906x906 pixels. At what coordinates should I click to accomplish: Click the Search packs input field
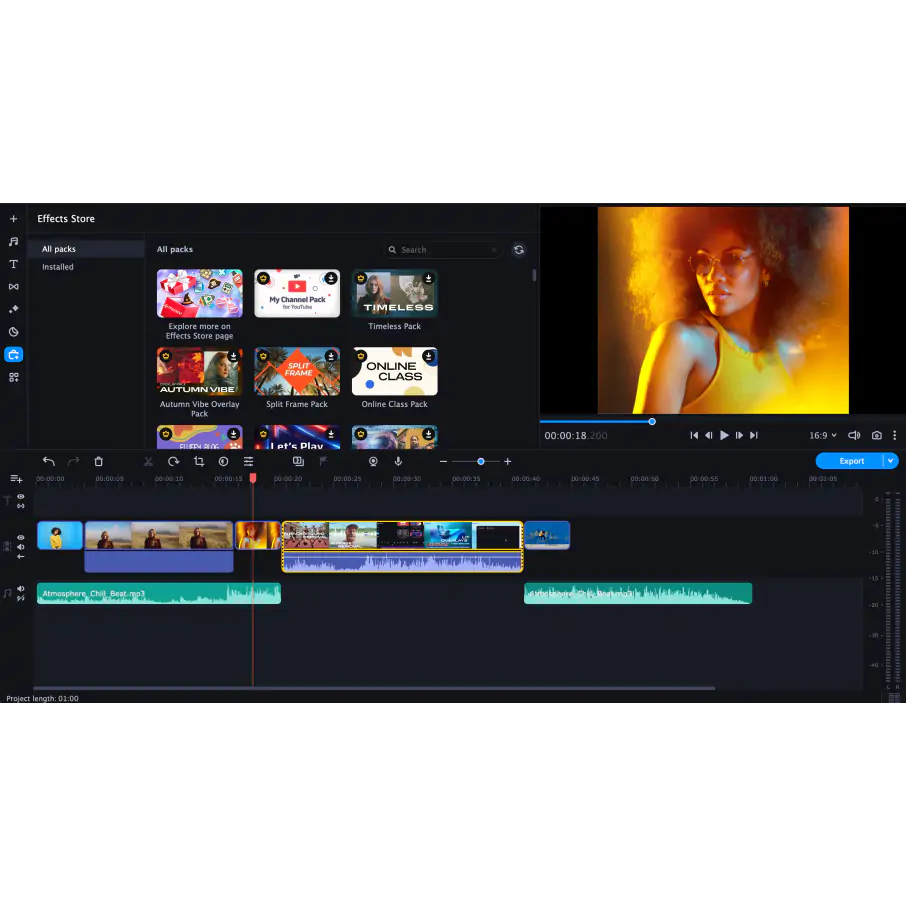pyautogui.click(x=443, y=250)
